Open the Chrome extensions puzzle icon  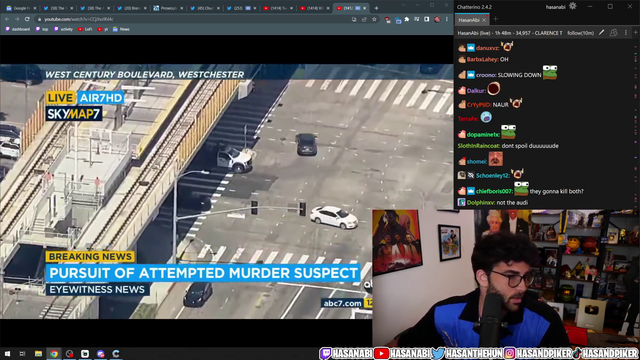point(407,19)
